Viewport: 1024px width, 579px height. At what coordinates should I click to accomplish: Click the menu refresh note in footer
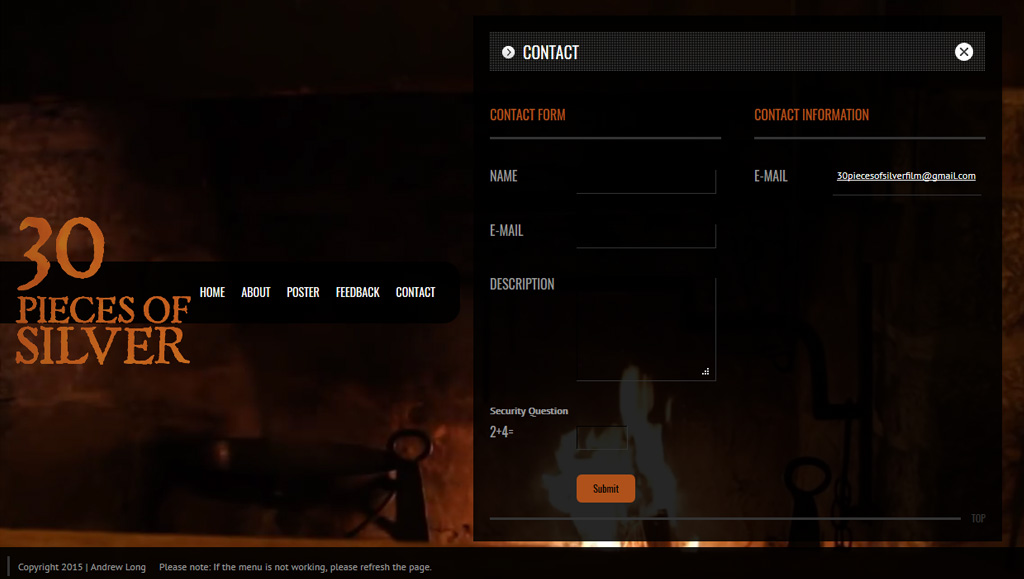coord(295,567)
